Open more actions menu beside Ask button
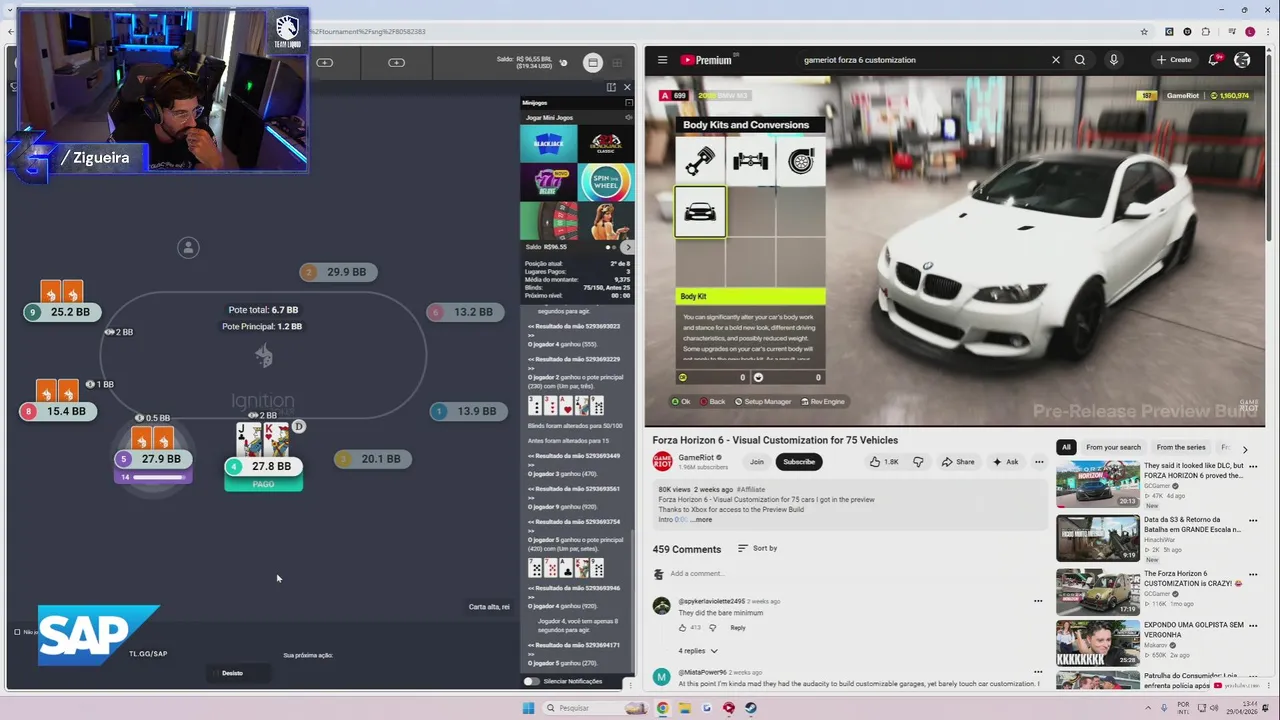Image resolution: width=1280 pixels, height=720 pixels. (x=1039, y=462)
